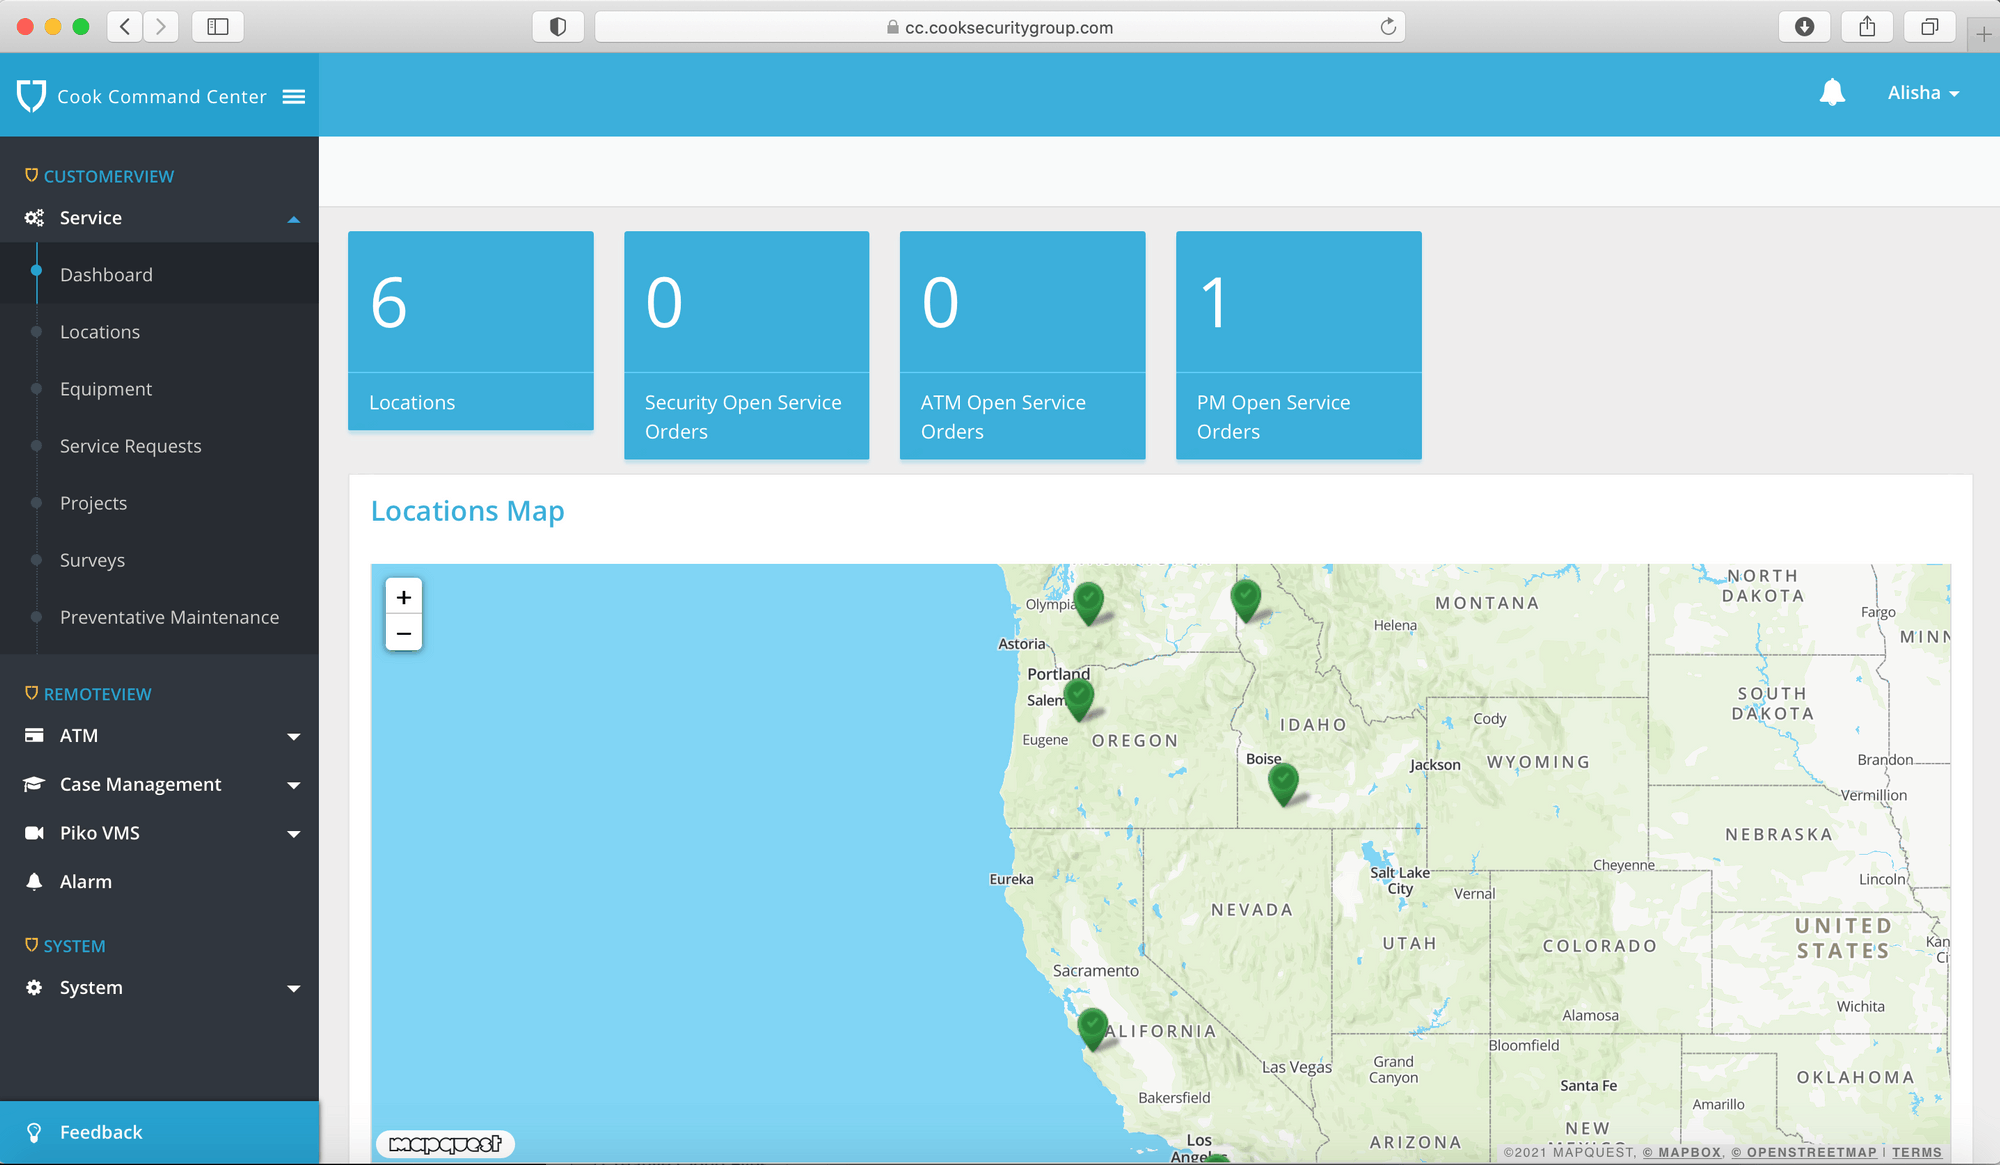Select Dashboard in the Service menu

click(x=105, y=274)
